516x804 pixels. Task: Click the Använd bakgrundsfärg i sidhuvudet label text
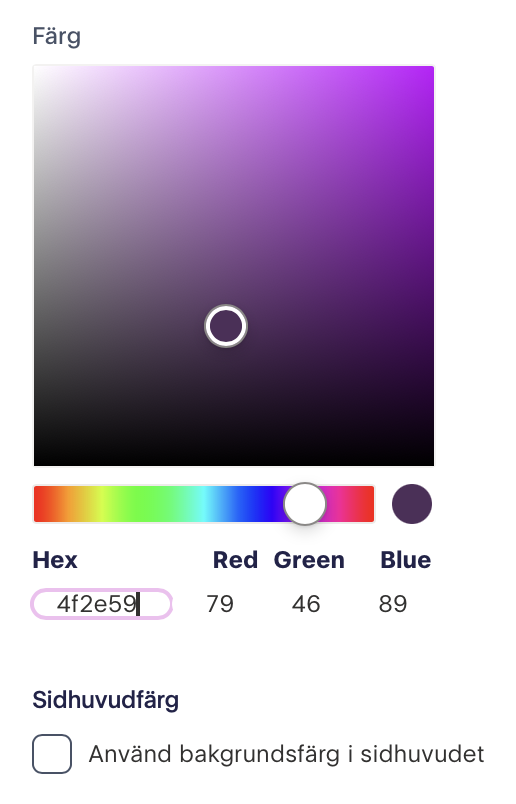(286, 754)
